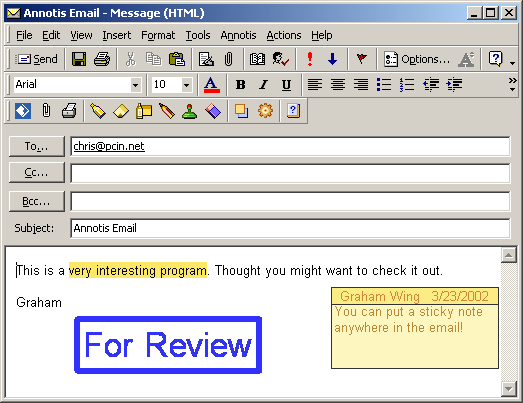Click the For Review stamp in message
The image size is (523, 403).
point(168,345)
